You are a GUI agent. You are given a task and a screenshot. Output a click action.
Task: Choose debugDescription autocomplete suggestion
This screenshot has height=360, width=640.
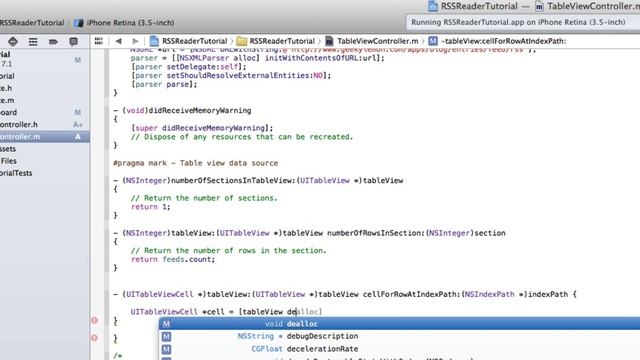coord(400,336)
